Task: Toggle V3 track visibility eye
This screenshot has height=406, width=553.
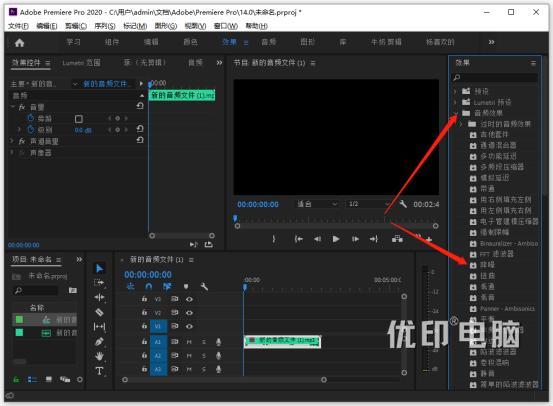Action: click(189, 299)
